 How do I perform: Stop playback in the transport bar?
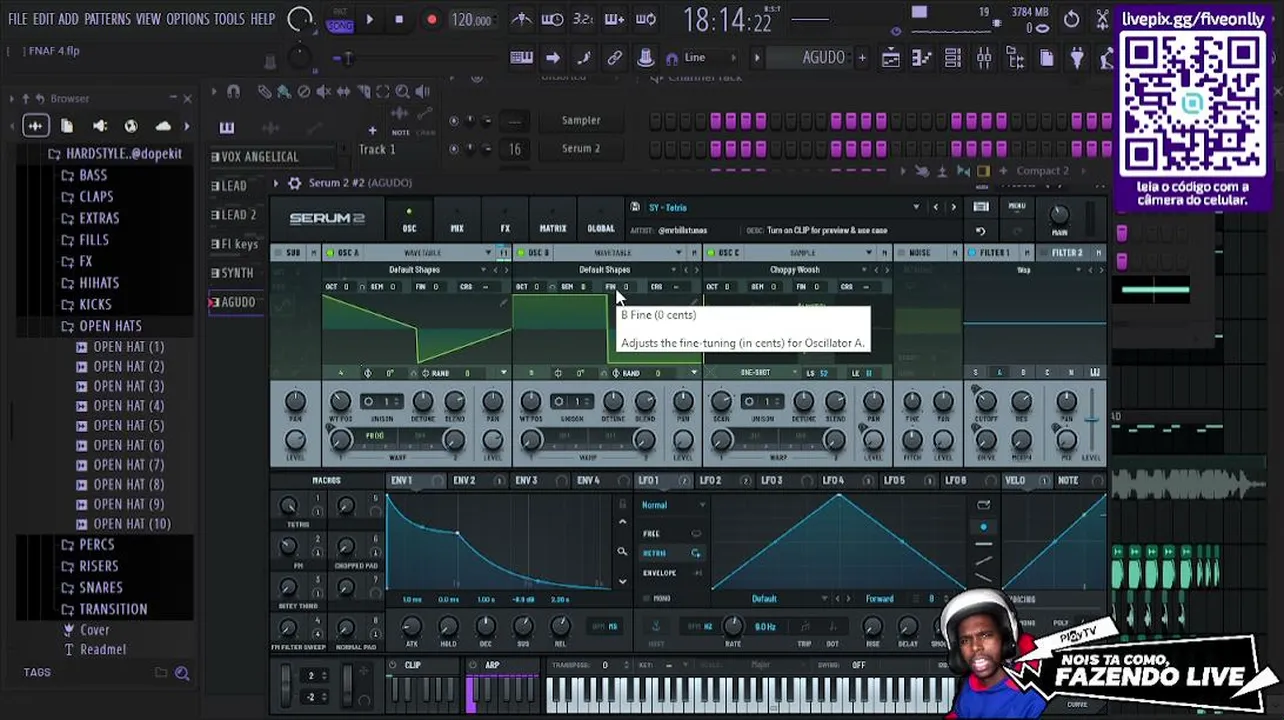[x=399, y=19]
